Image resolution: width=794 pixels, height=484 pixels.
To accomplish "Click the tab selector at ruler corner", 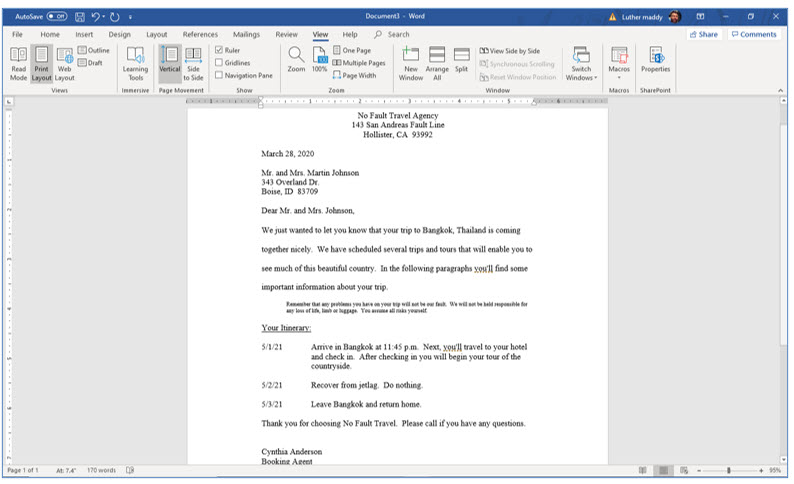I will (9, 101).
